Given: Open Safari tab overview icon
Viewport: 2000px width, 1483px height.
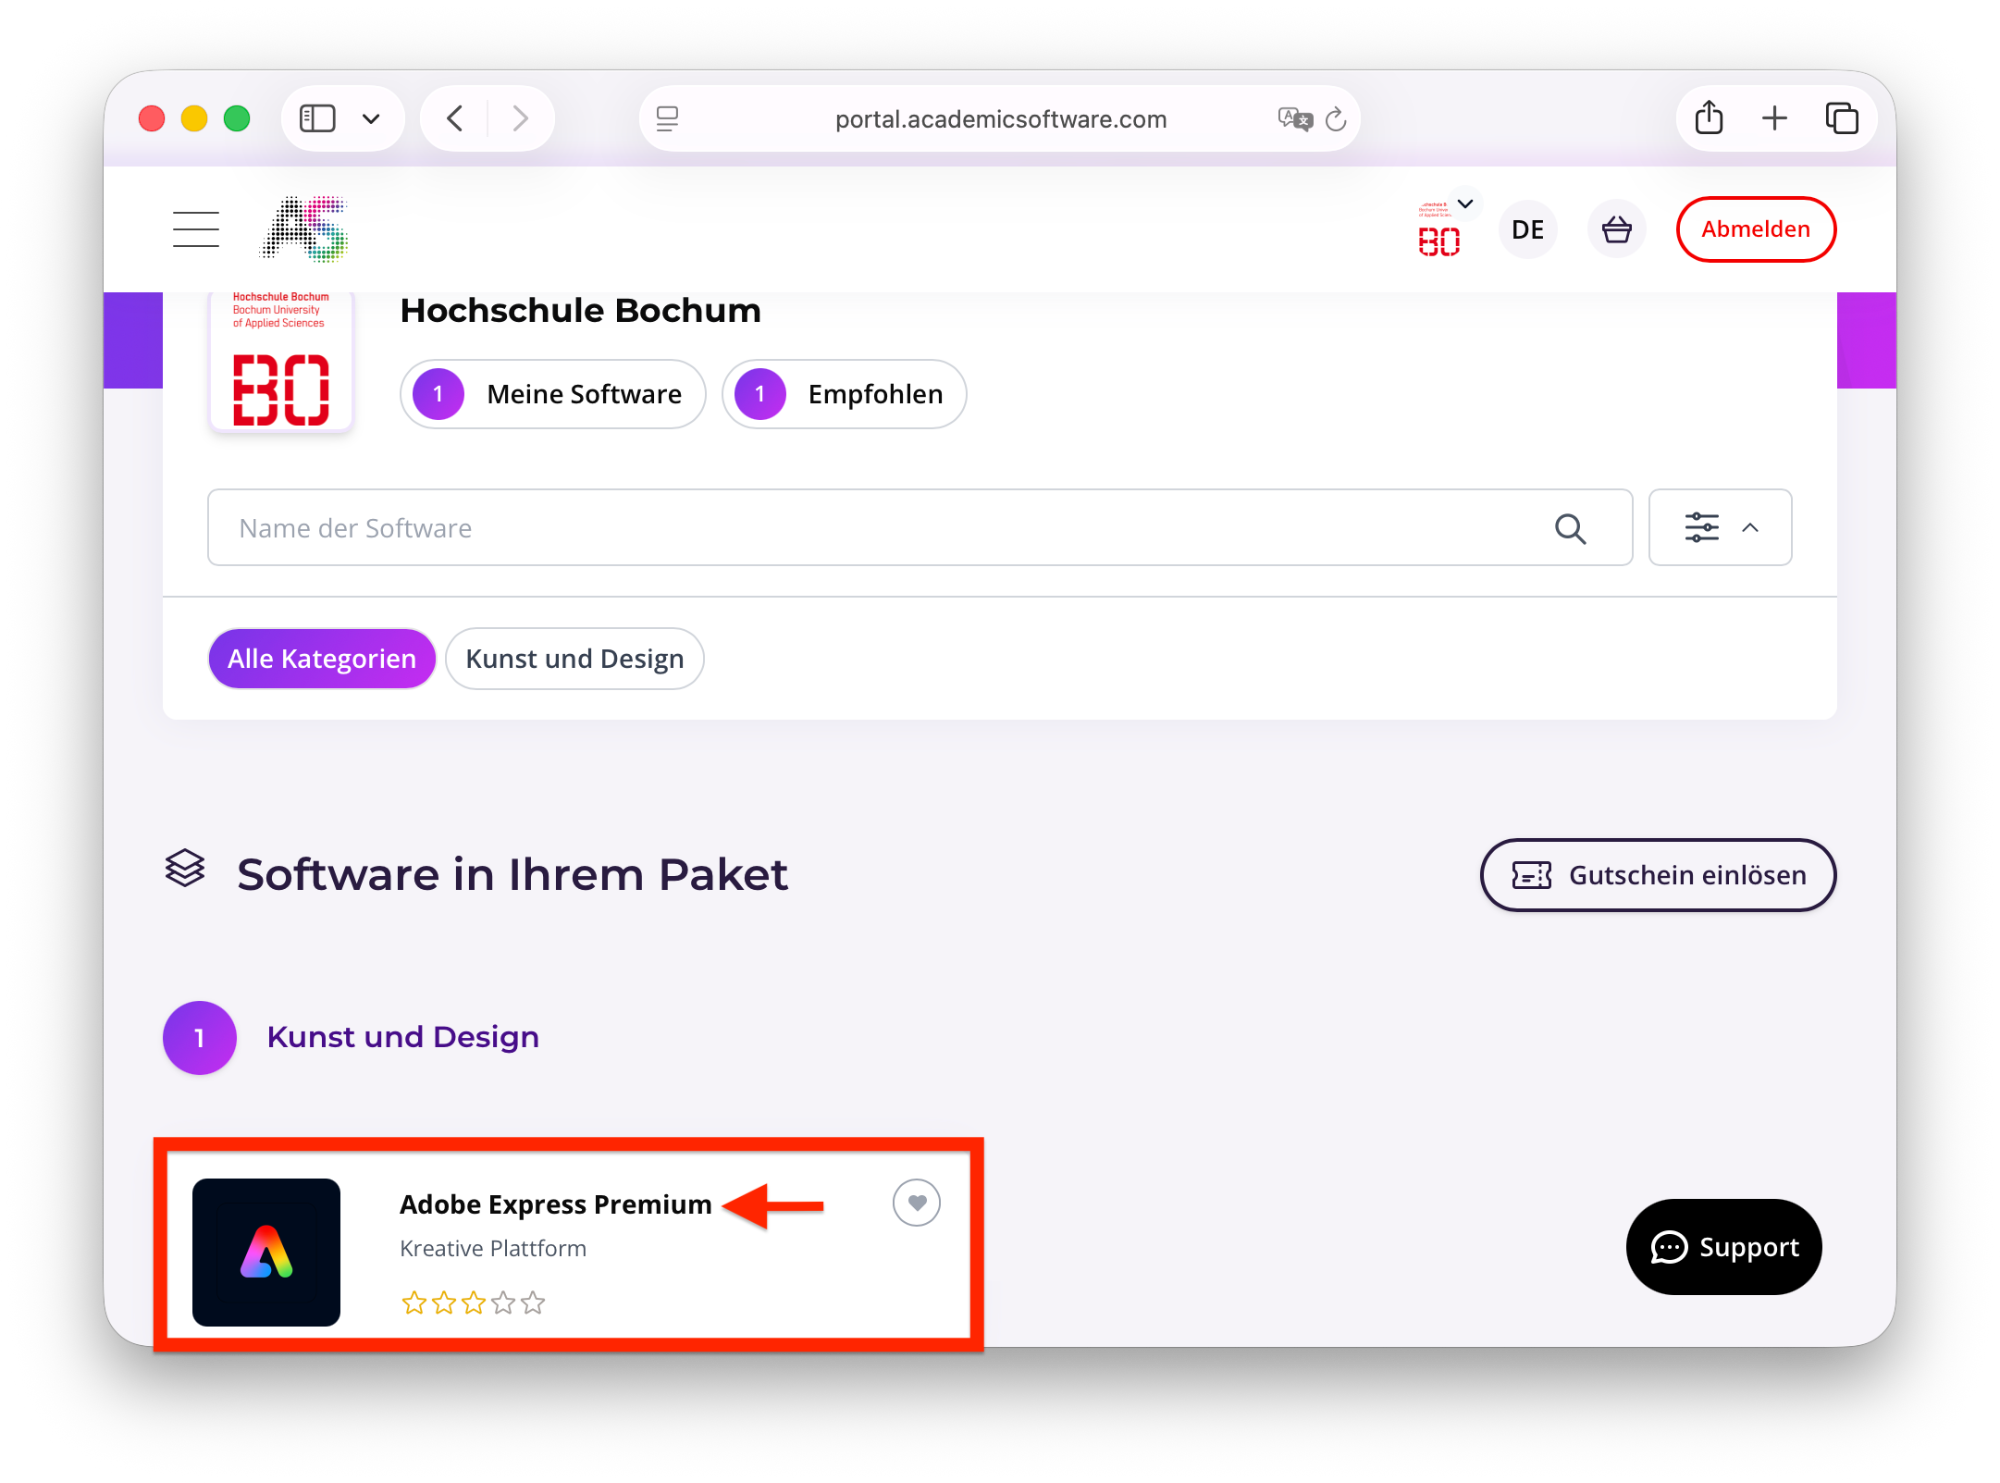Looking at the screenshot, I should tap(1841, 118).
